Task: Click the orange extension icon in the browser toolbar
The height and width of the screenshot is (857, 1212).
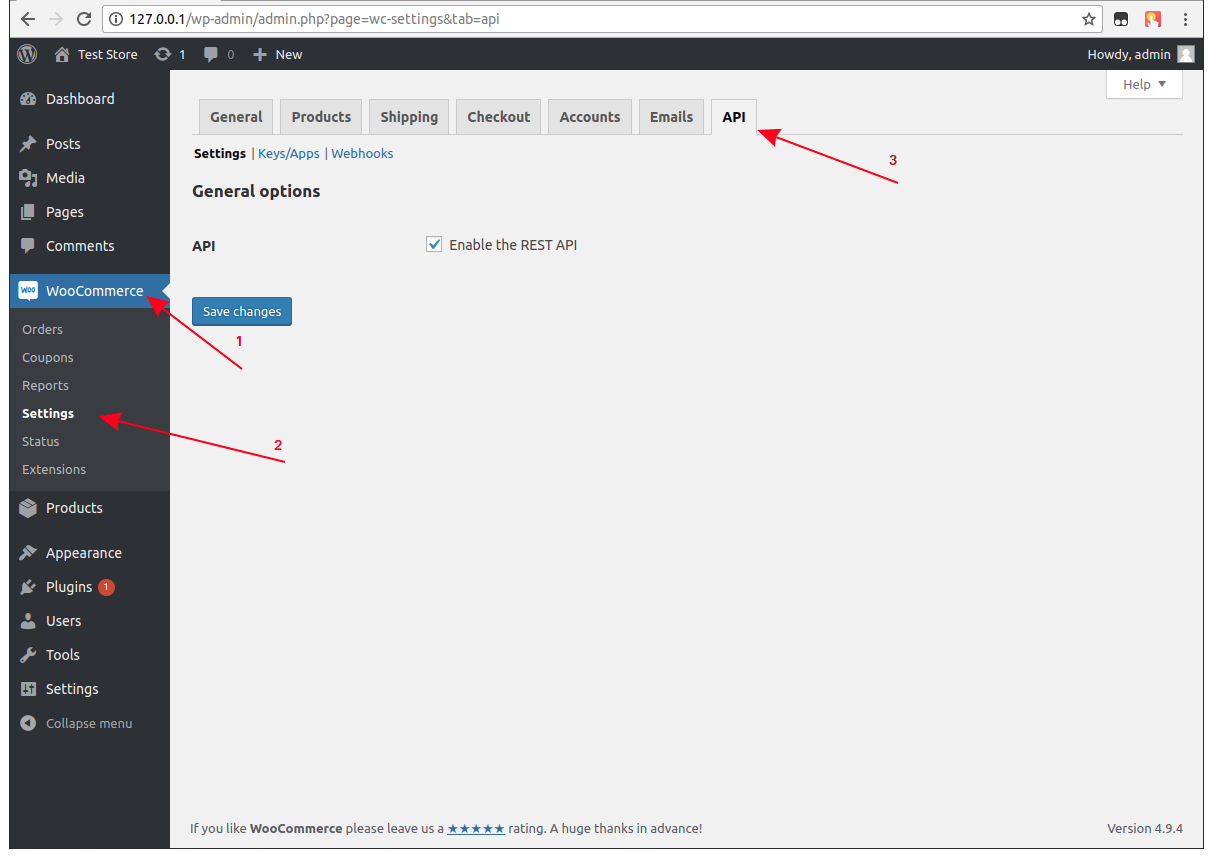Action: click(1153, 19)
